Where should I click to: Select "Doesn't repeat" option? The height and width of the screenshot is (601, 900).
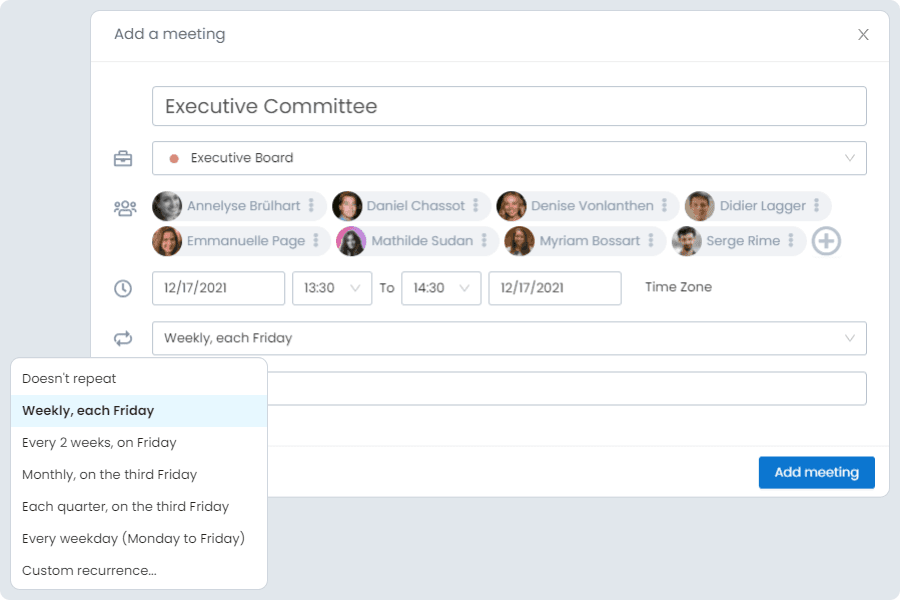point(70,379)
